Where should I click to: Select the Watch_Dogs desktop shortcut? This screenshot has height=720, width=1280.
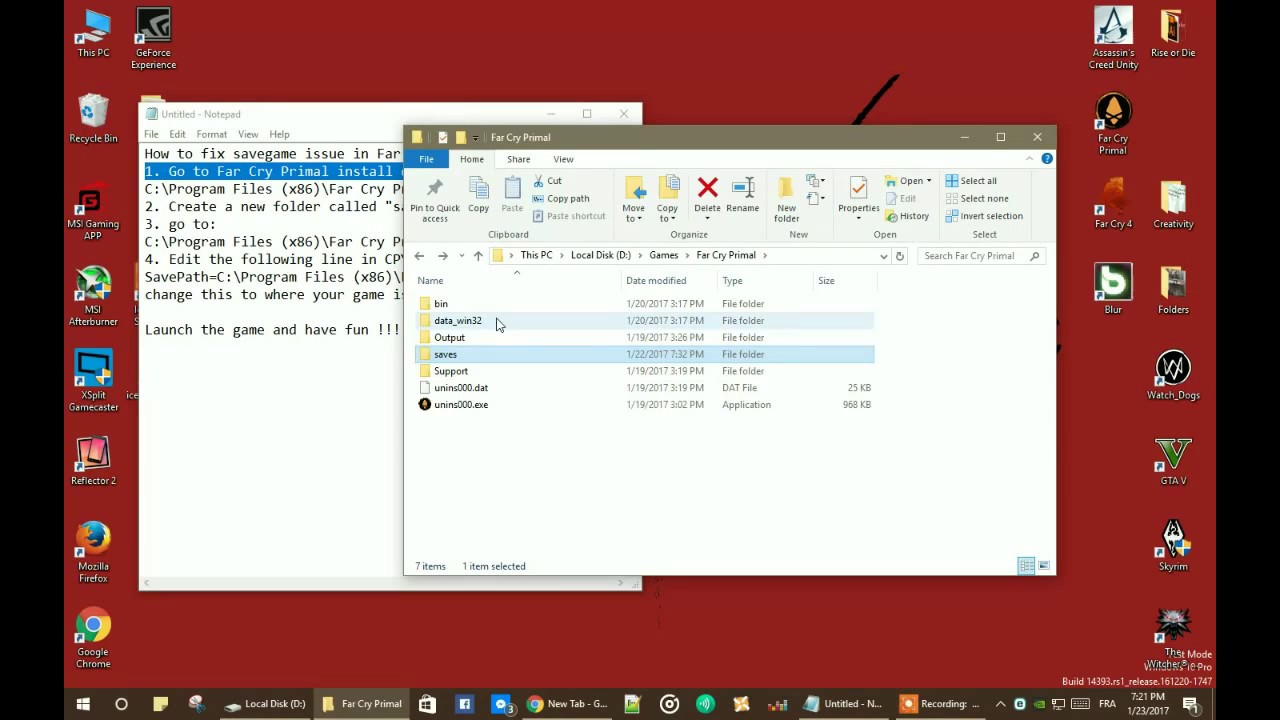click(x=1173, y=375)
